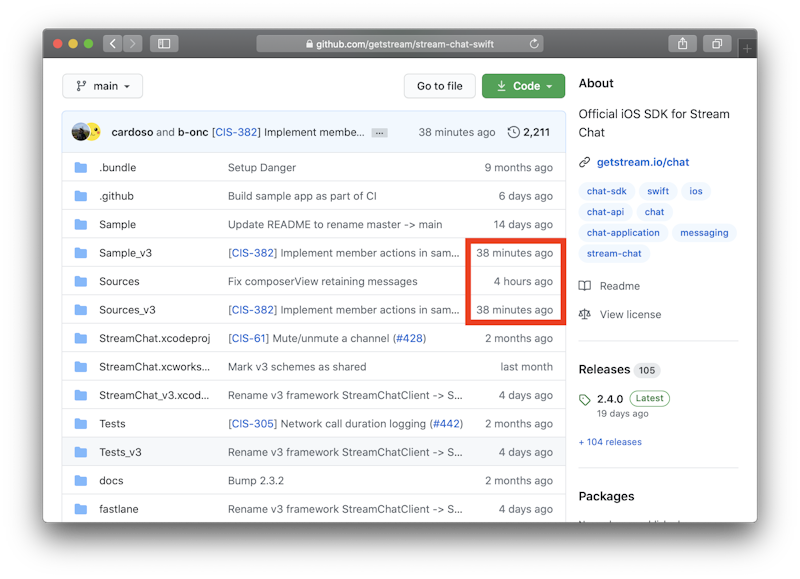Click the stream-chat topic tag
Image resolution: width=800 pixels, height=579 pixels.
tap(615, 254)
